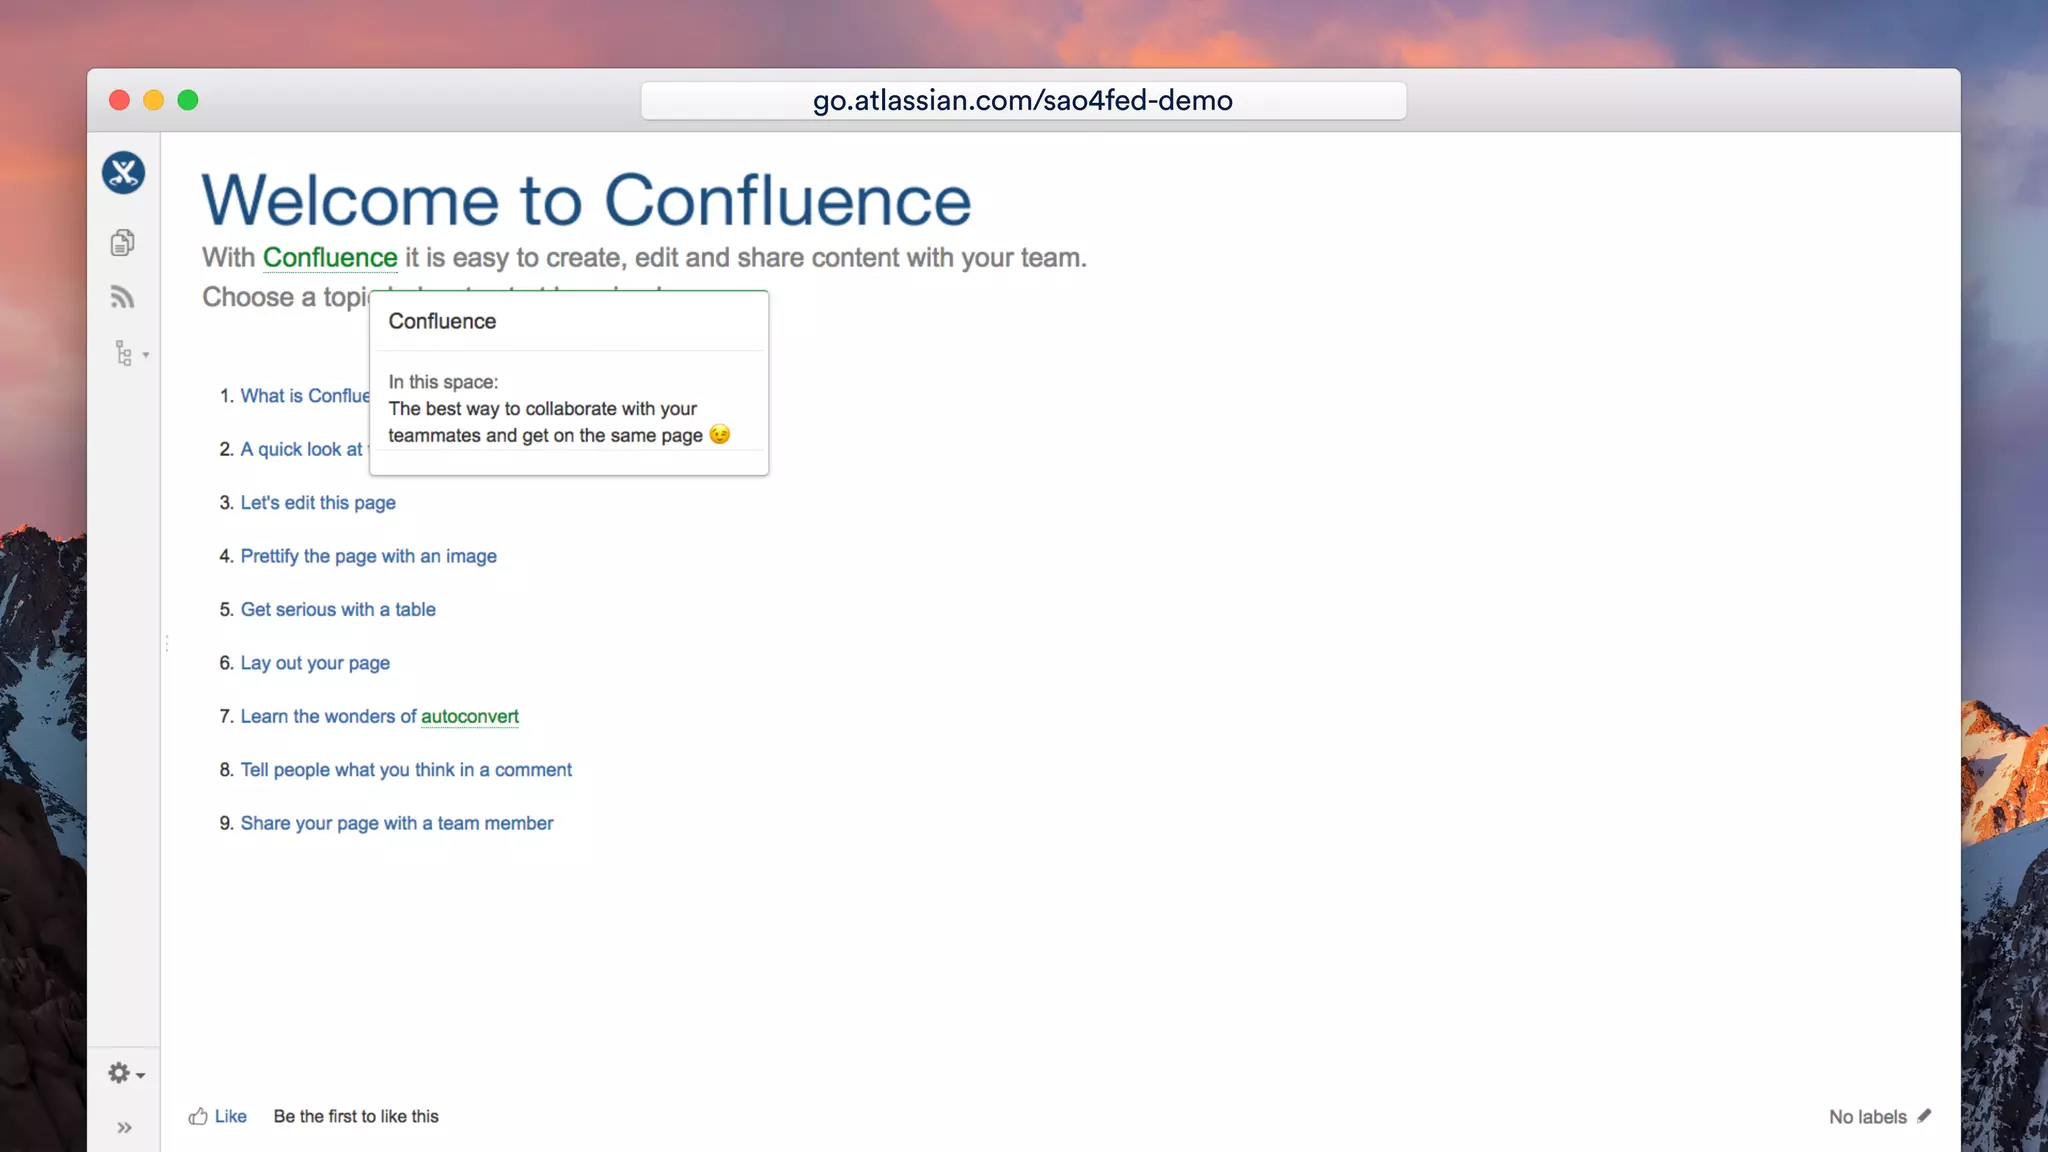Image resolution: width=2048 pixels, height=1152 pixels.
Task: Click the green Confluence link in subtitle
Action: tap(330, 258)
